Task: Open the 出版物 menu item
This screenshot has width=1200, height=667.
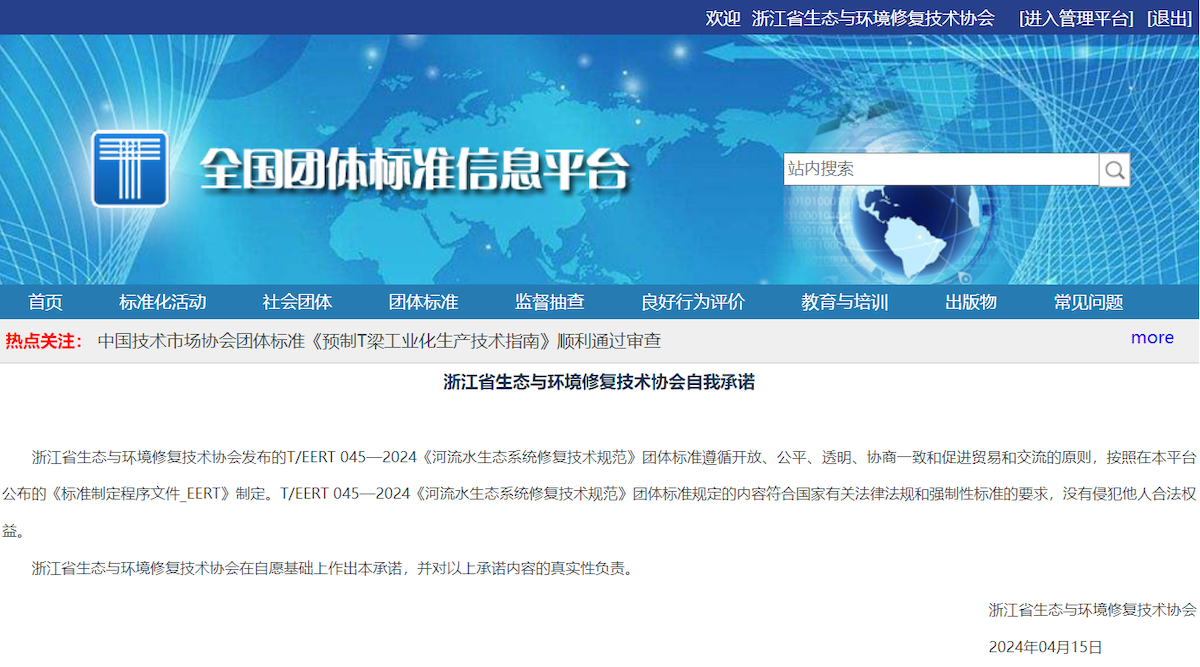Action: (x=971, y=302)
